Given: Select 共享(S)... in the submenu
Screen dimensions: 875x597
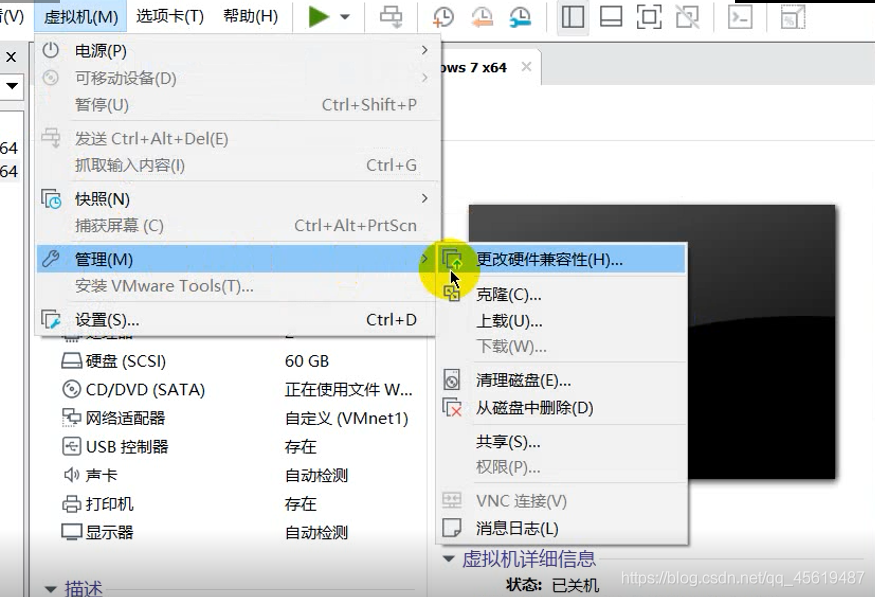Looking at the screenshot, I should click(562, 442).
